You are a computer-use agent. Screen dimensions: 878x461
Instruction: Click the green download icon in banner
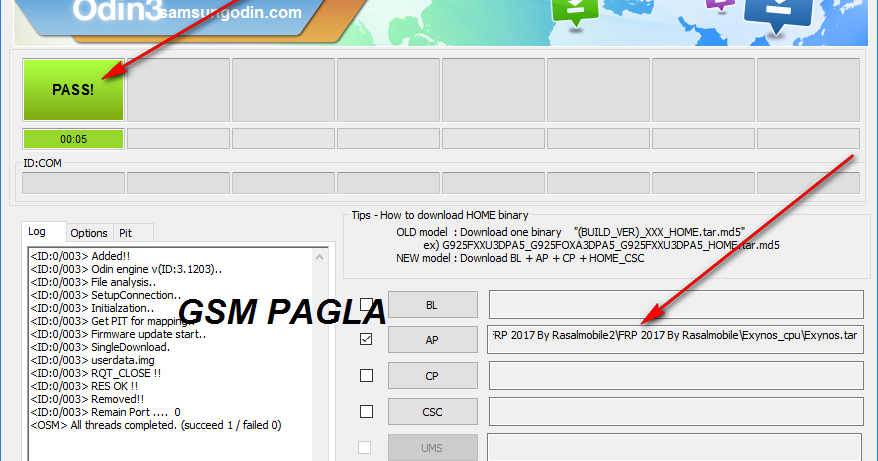575,12
